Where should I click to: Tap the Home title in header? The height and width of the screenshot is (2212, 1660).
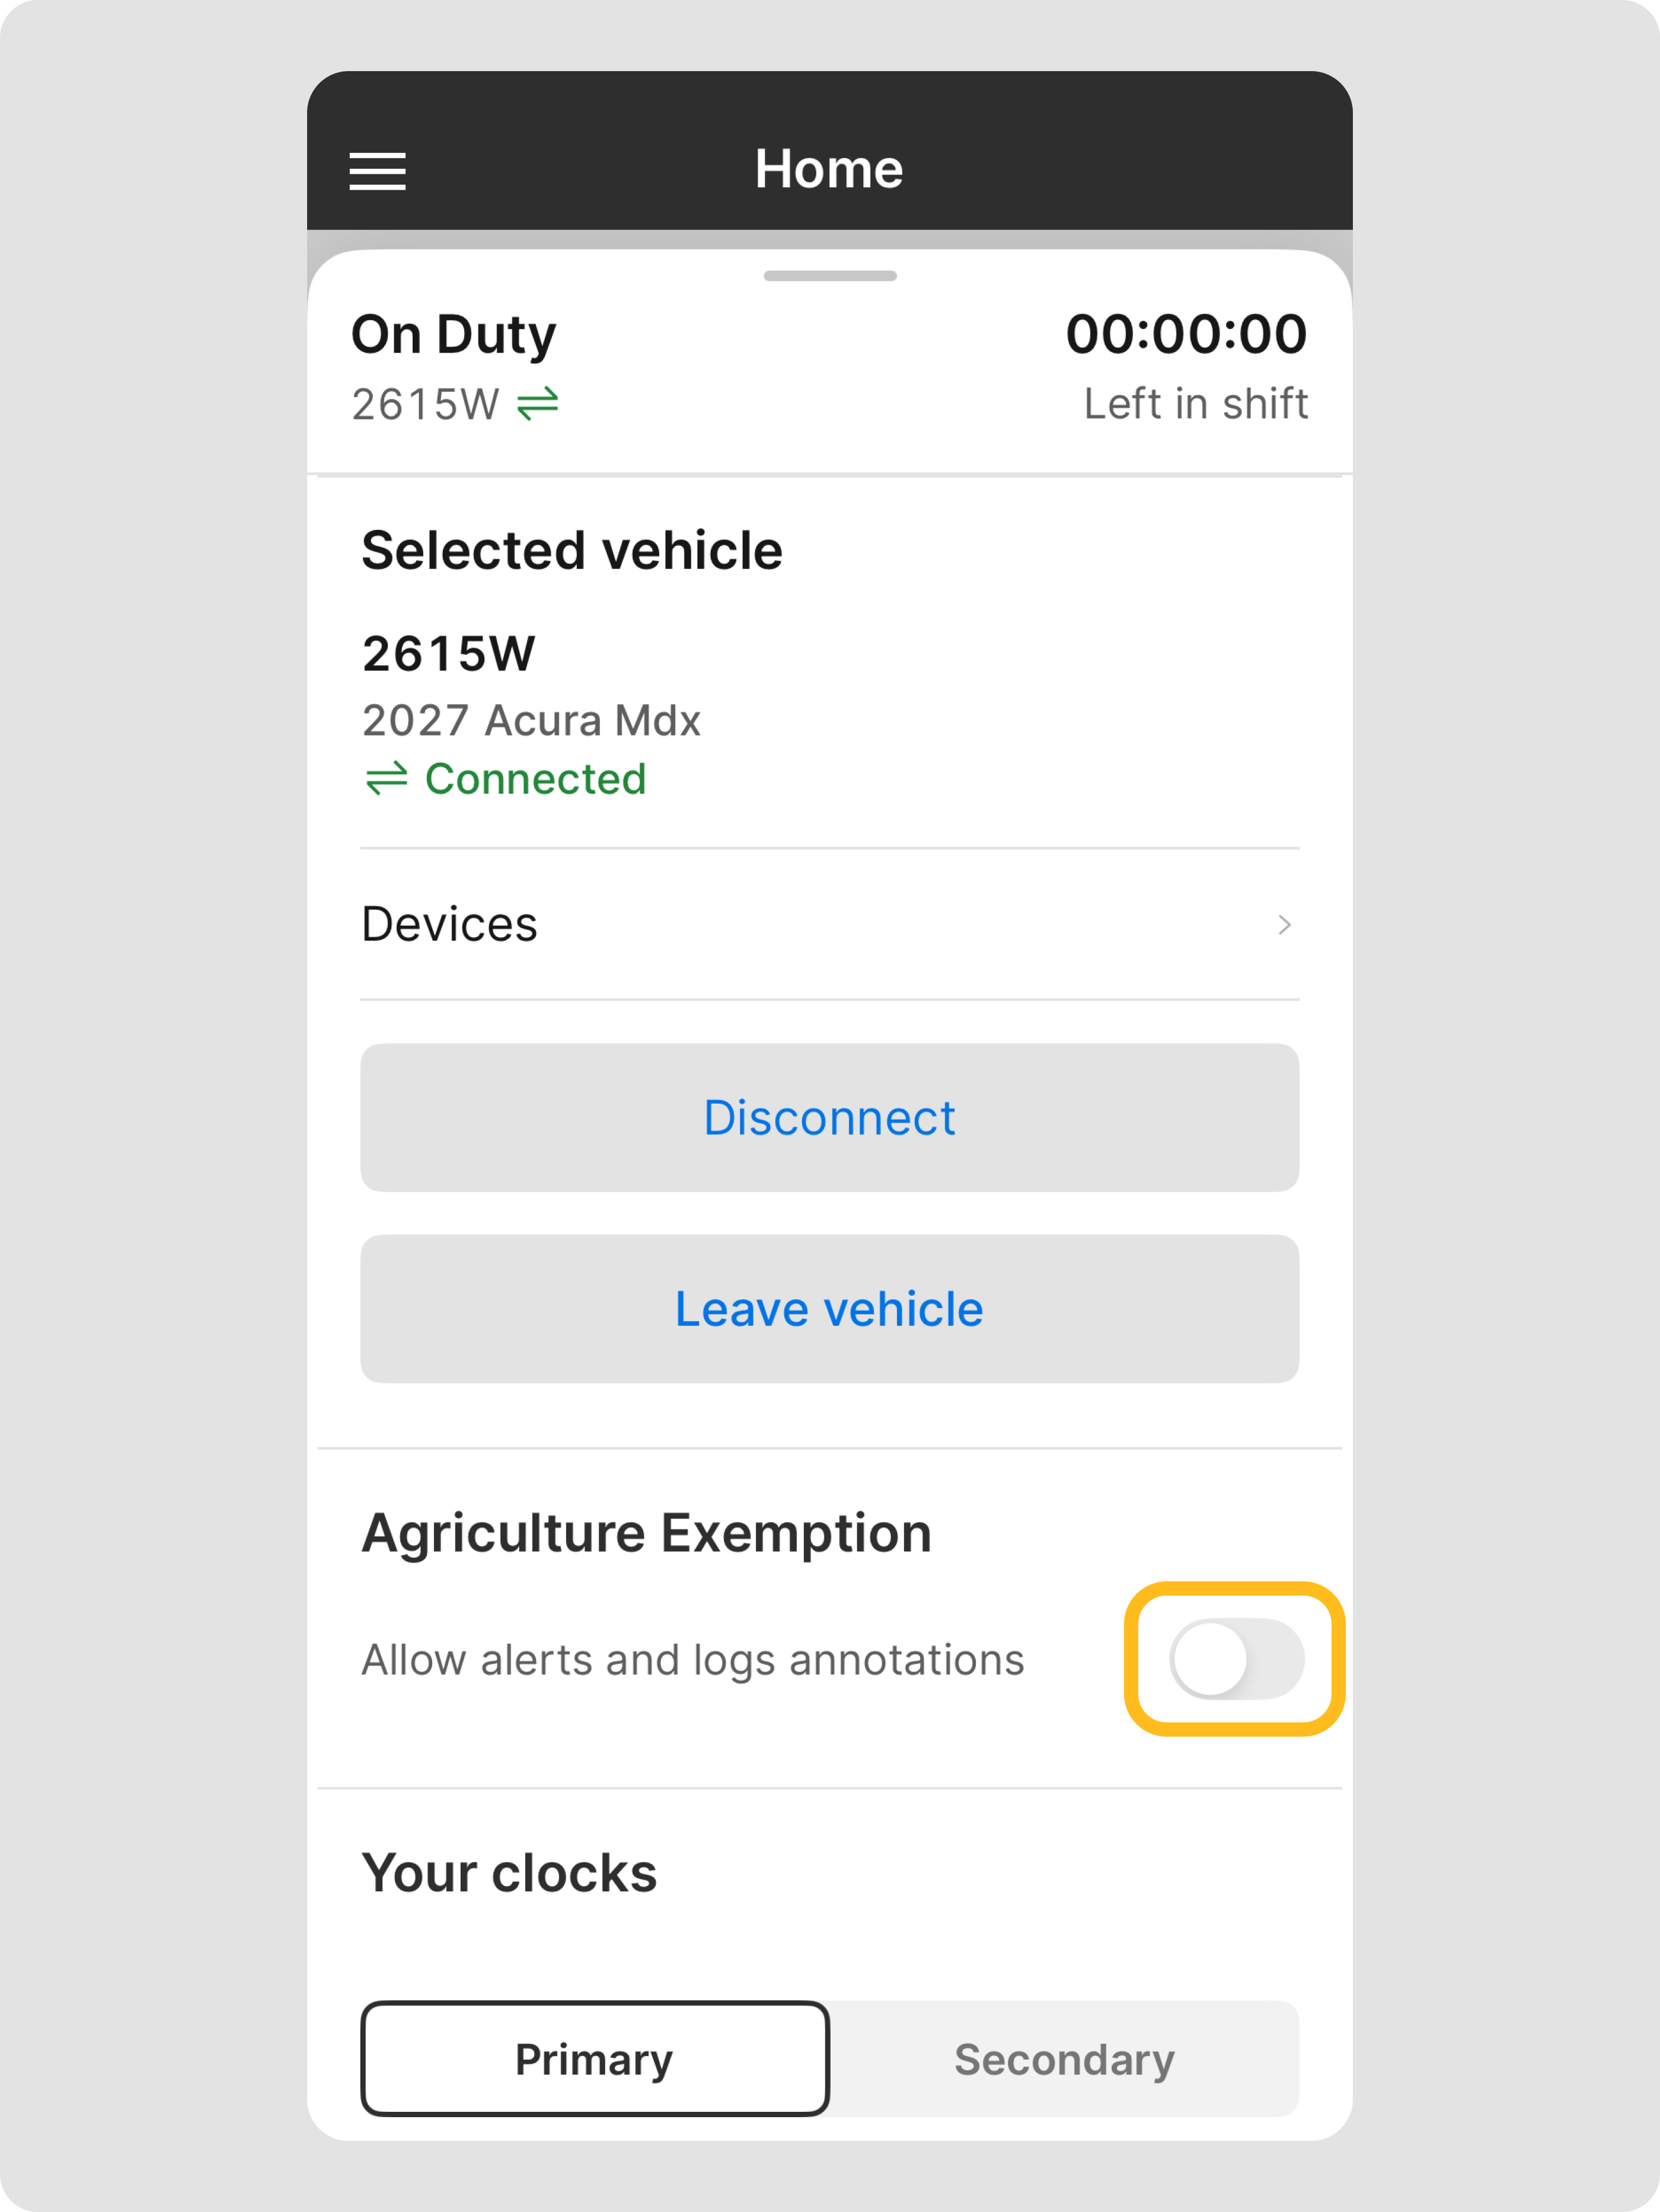click(829, 169)
